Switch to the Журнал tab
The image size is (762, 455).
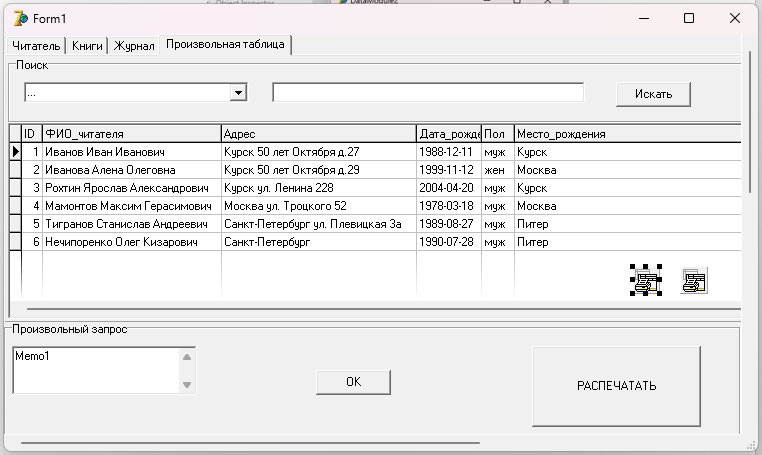[x=134, y=46]
